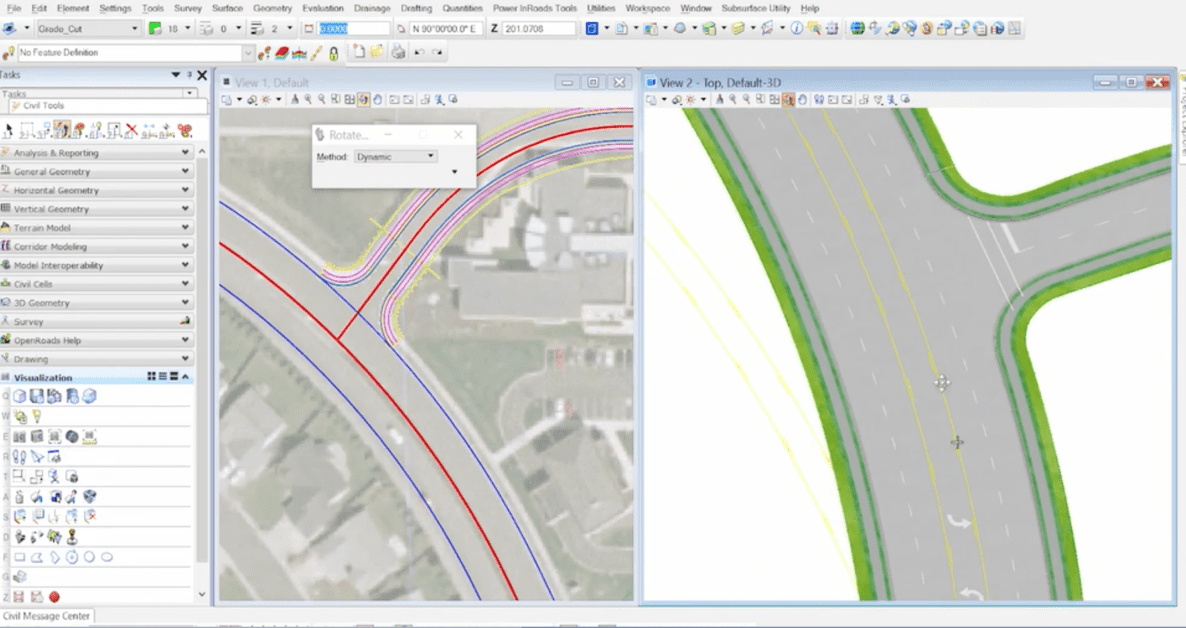1186x628 pixels.
Task: Open the Method dropdown in the Rotate dialog
Action: (x=395, y=155)
